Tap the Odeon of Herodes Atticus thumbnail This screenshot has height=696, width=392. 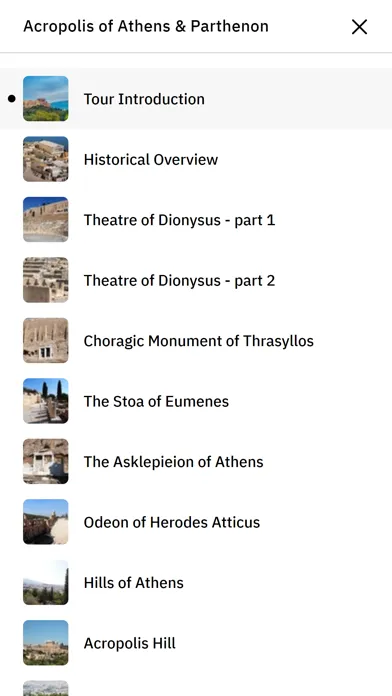[x=46, y=522]
